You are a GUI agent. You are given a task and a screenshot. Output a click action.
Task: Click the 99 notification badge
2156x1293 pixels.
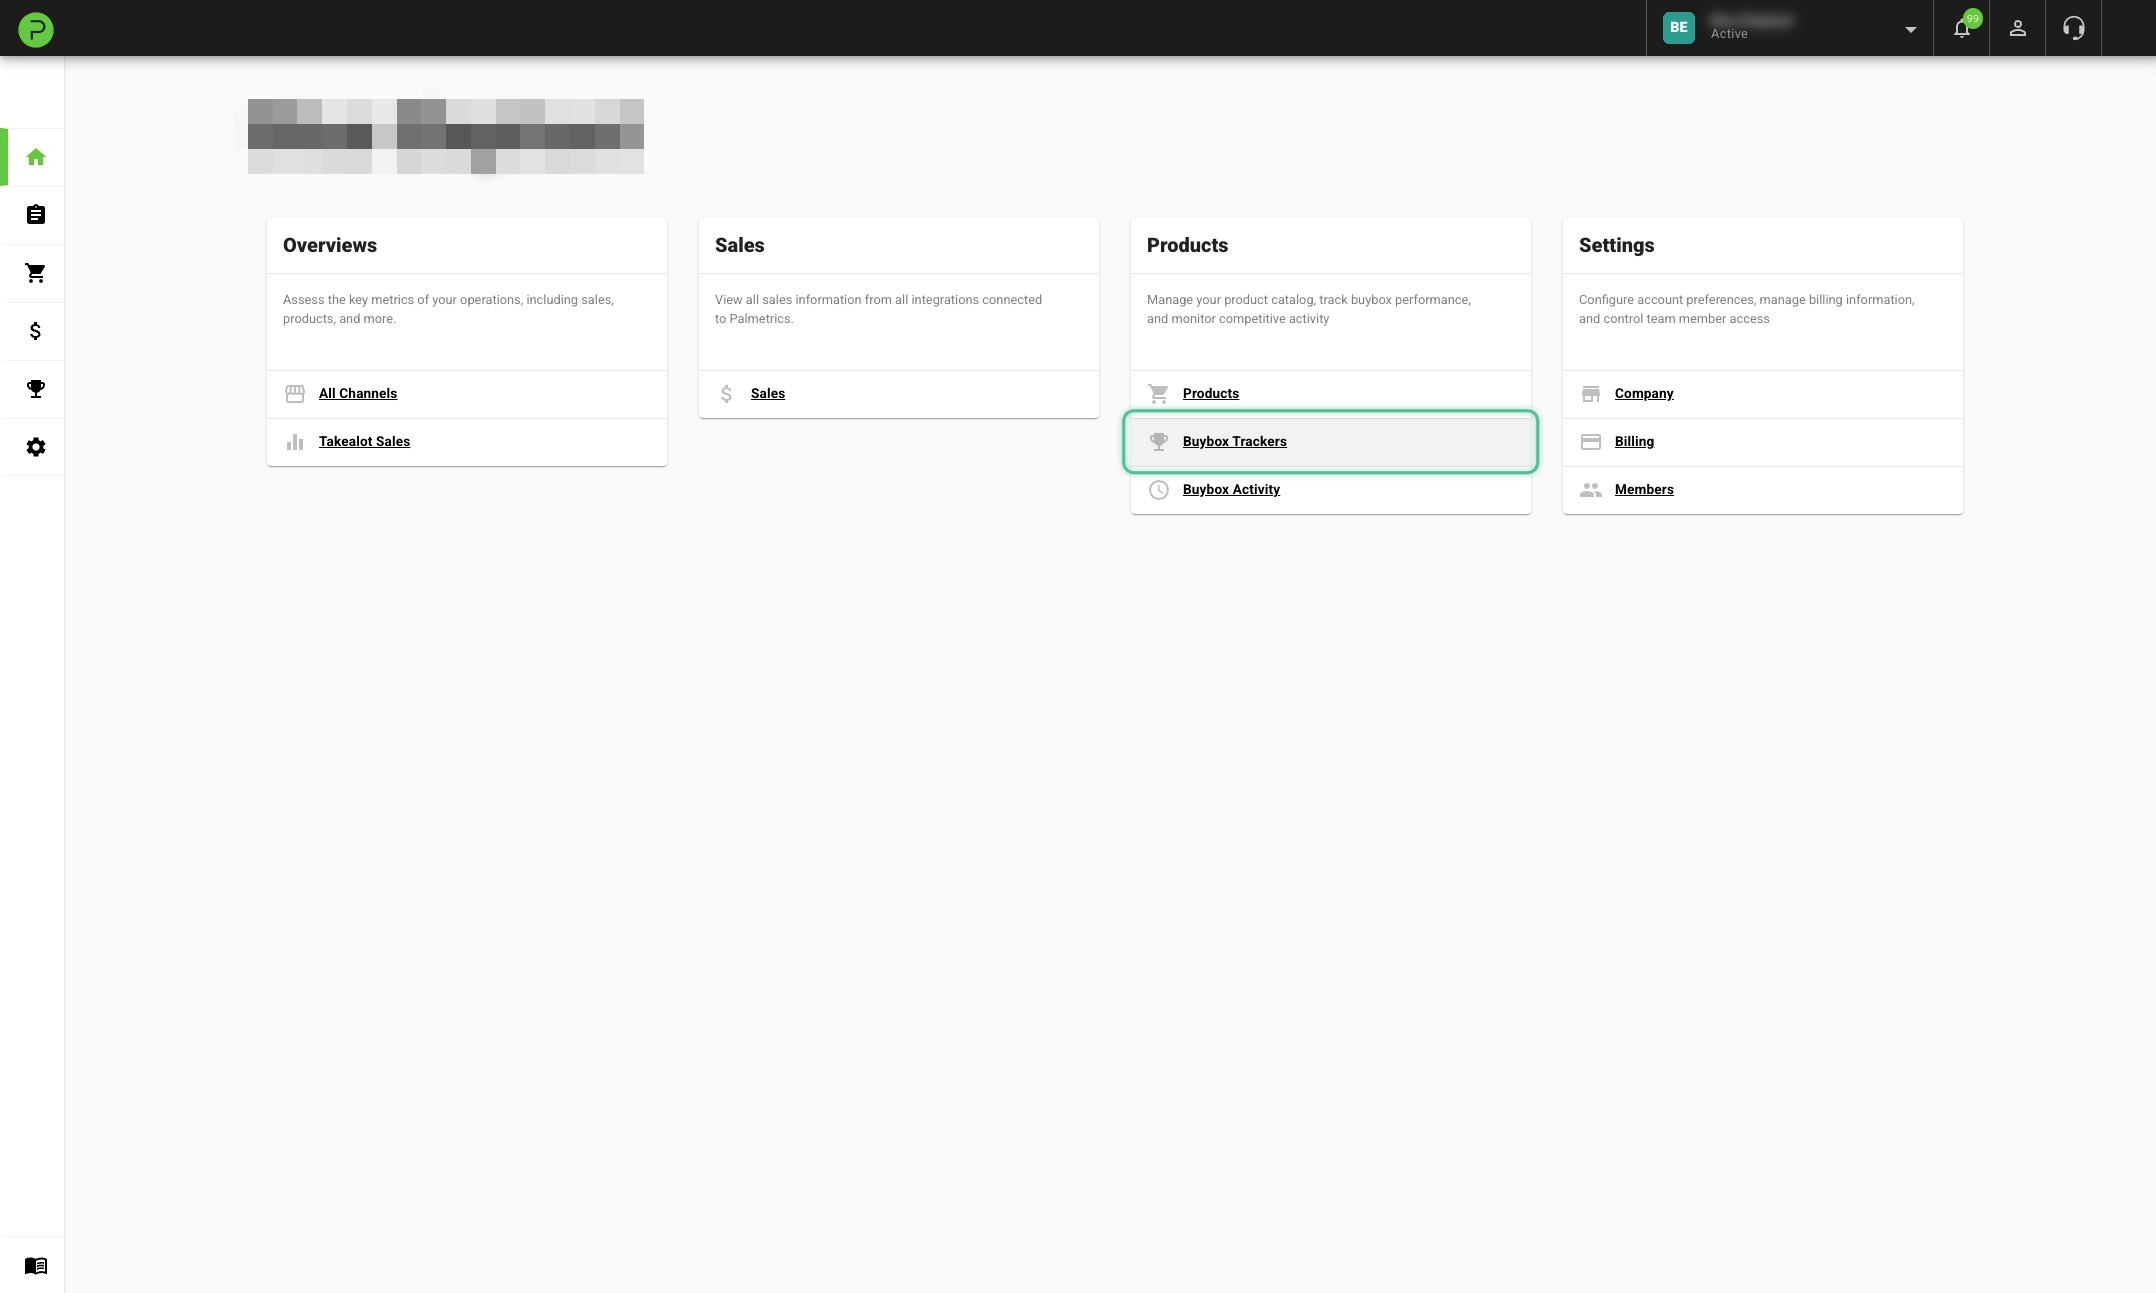pos(1972,18)
